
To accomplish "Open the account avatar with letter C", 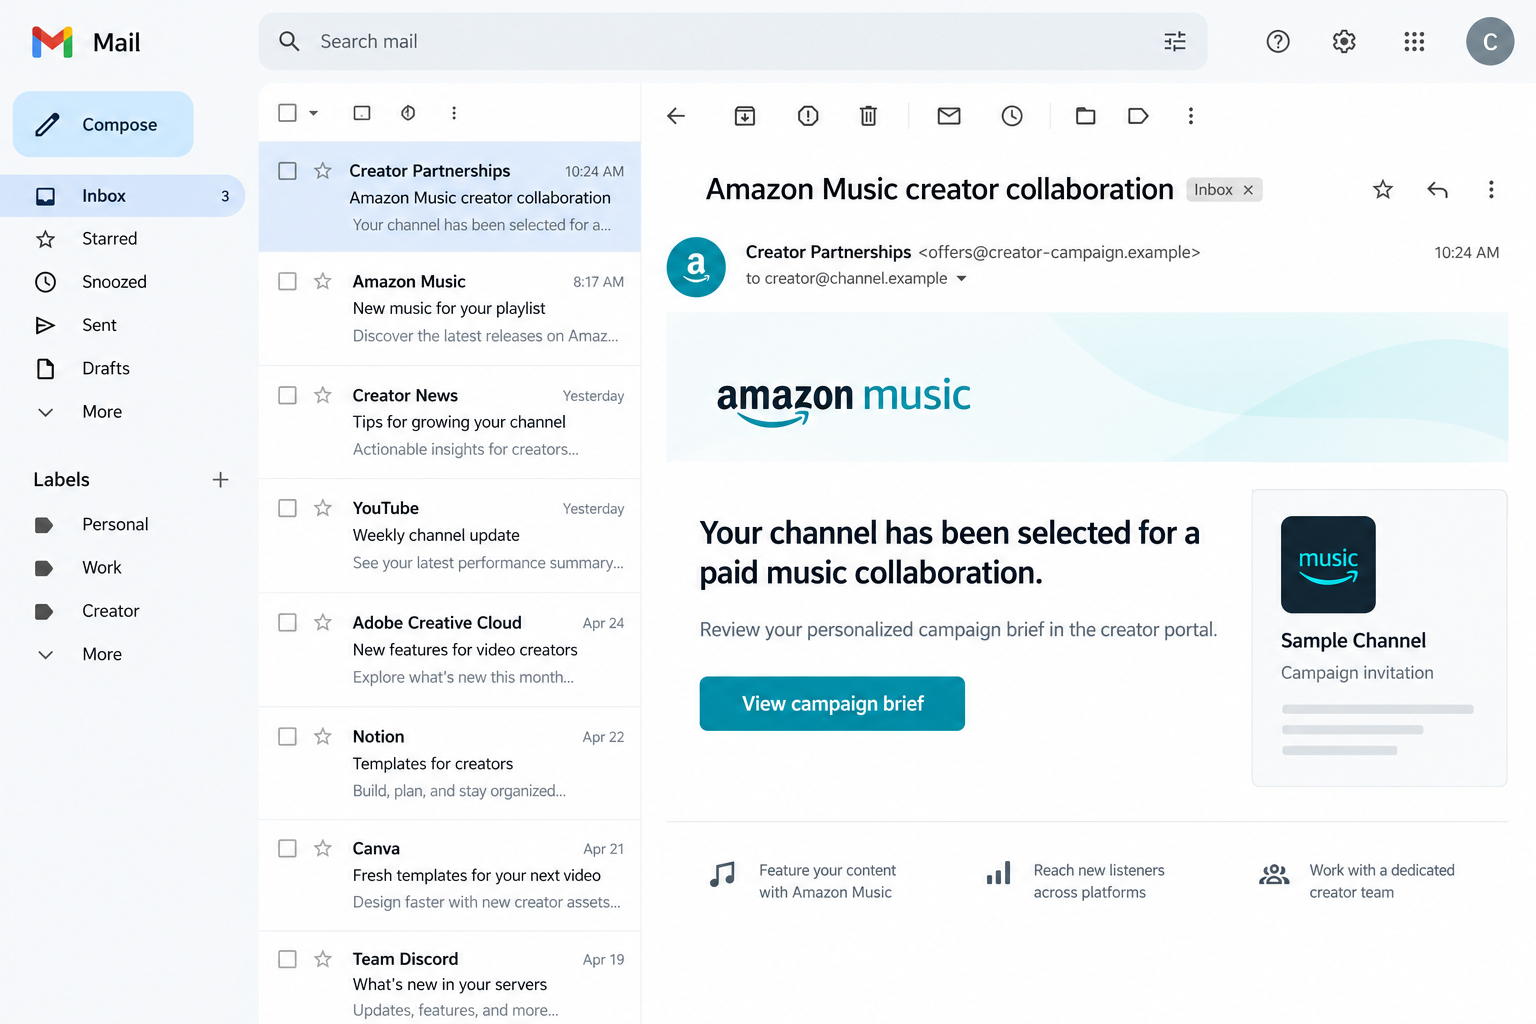I will (x=1490, y=41).
